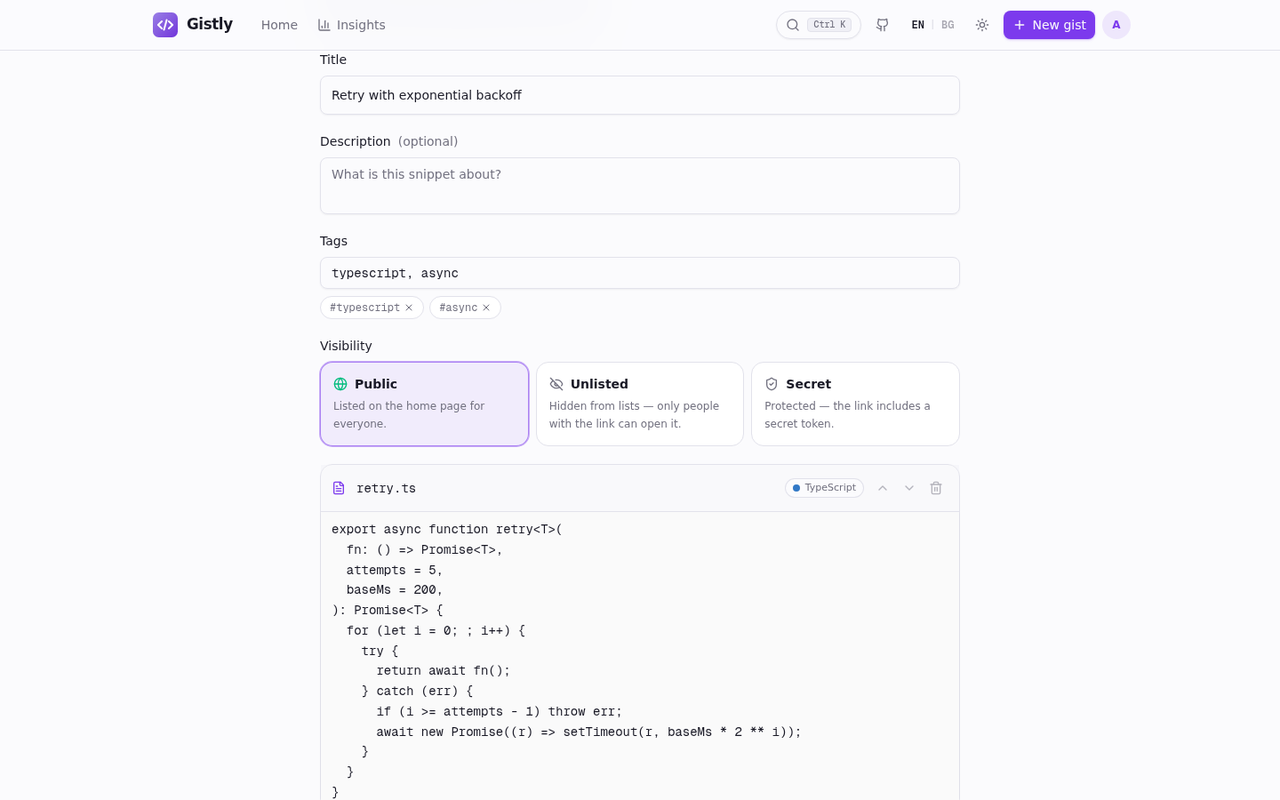Open the Insights page
Viewport: 1280px width, 800px height.
351,25
